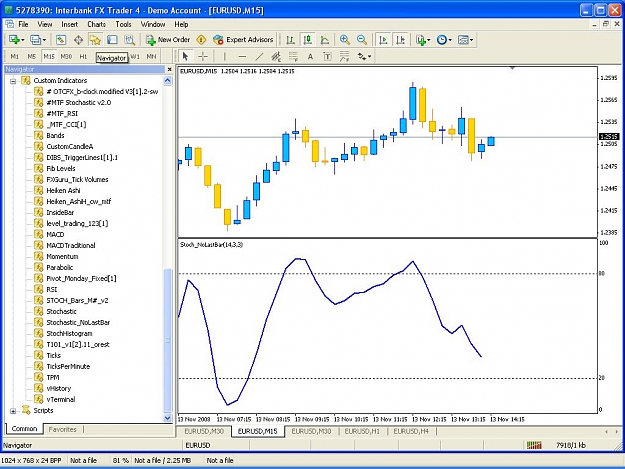Viewport: 625px width, 469px height.
Task: Zoom out the chart with magnifier minus
Action: [x=362, y=40]
